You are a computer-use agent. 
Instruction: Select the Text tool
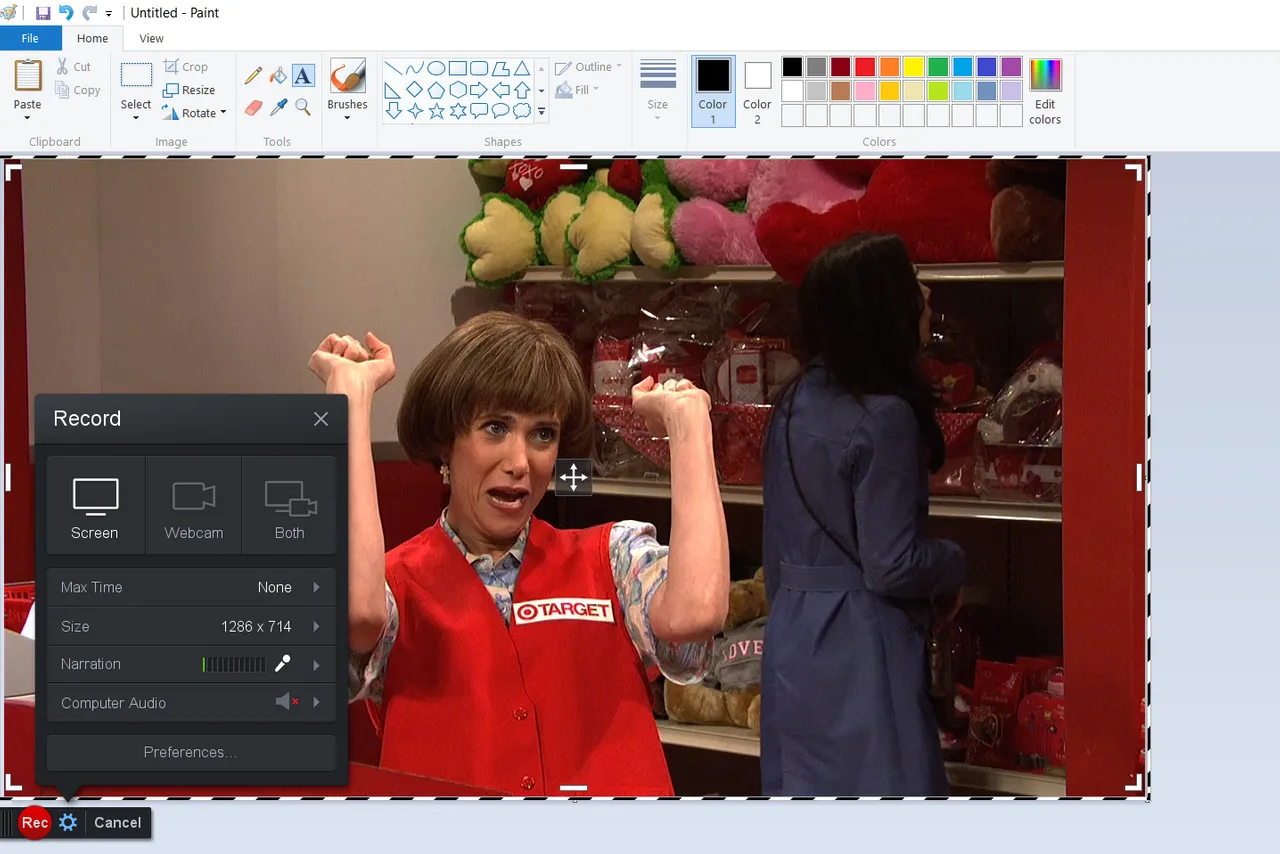click(303, 75)
